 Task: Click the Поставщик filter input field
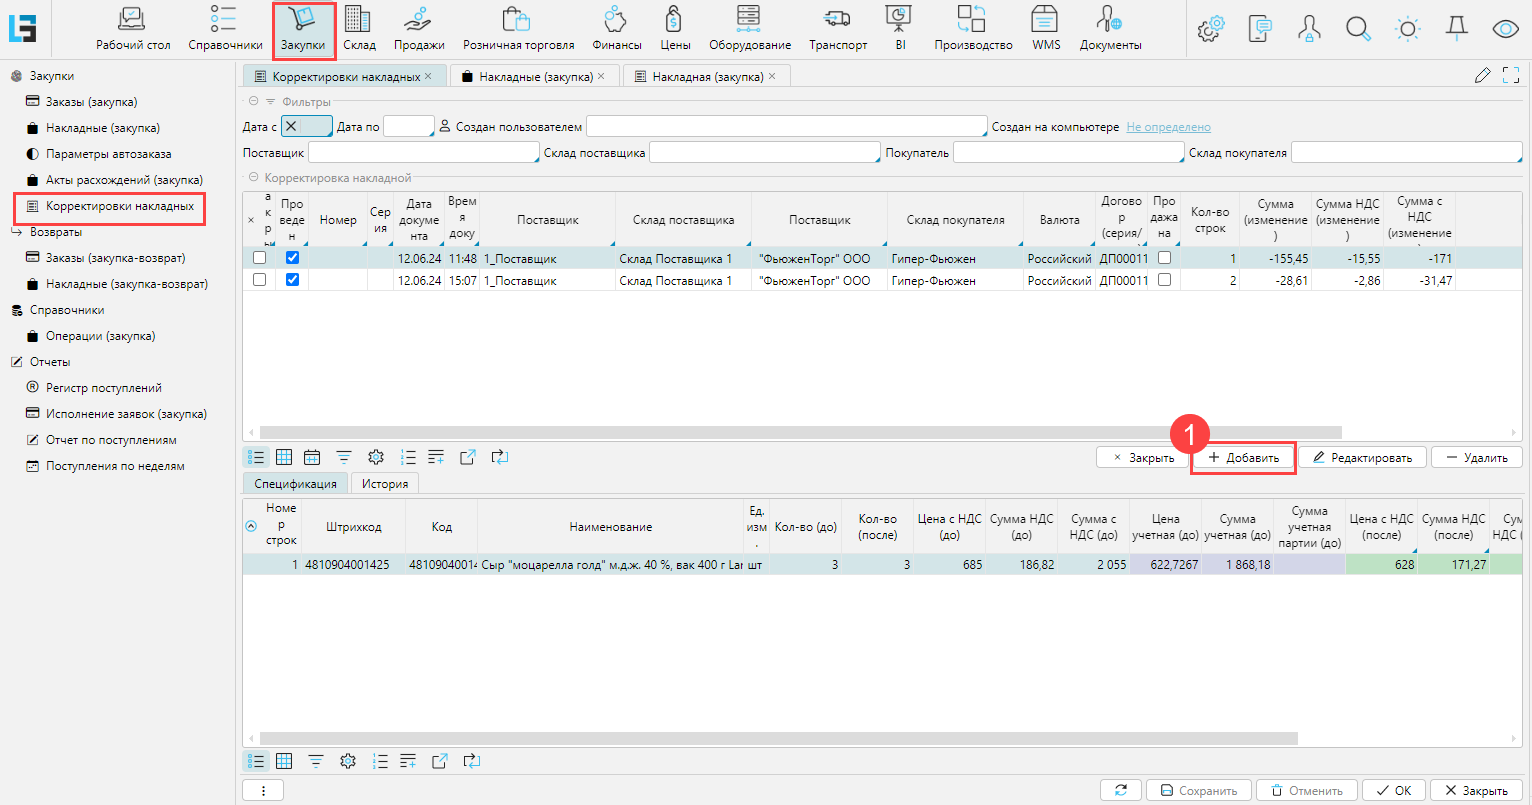click(x=423, y=153)
